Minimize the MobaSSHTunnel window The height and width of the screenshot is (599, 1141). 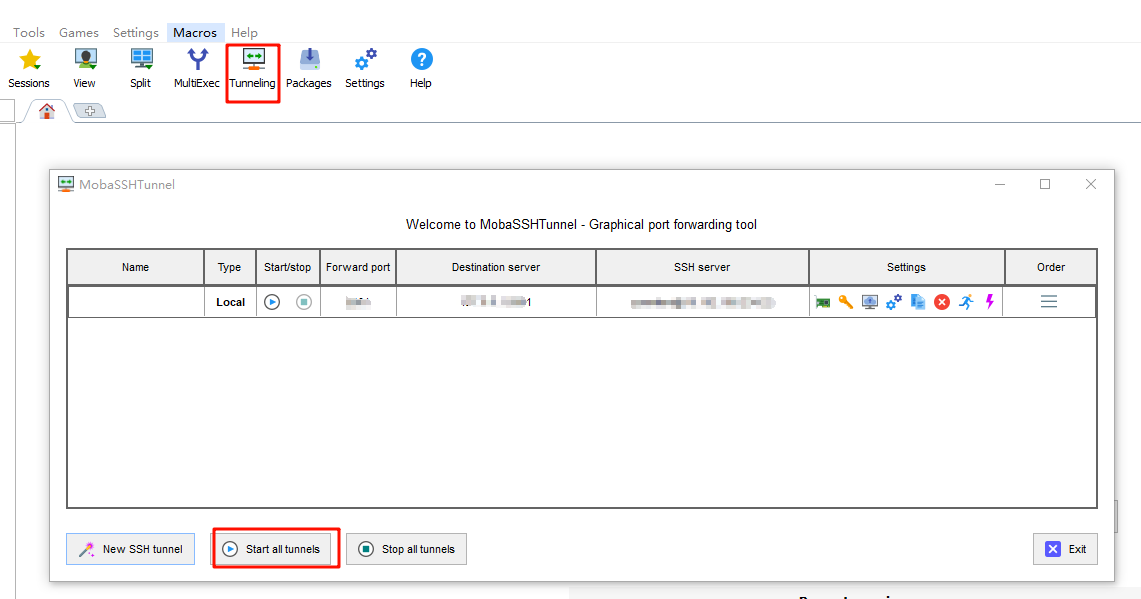[1000, 184]
